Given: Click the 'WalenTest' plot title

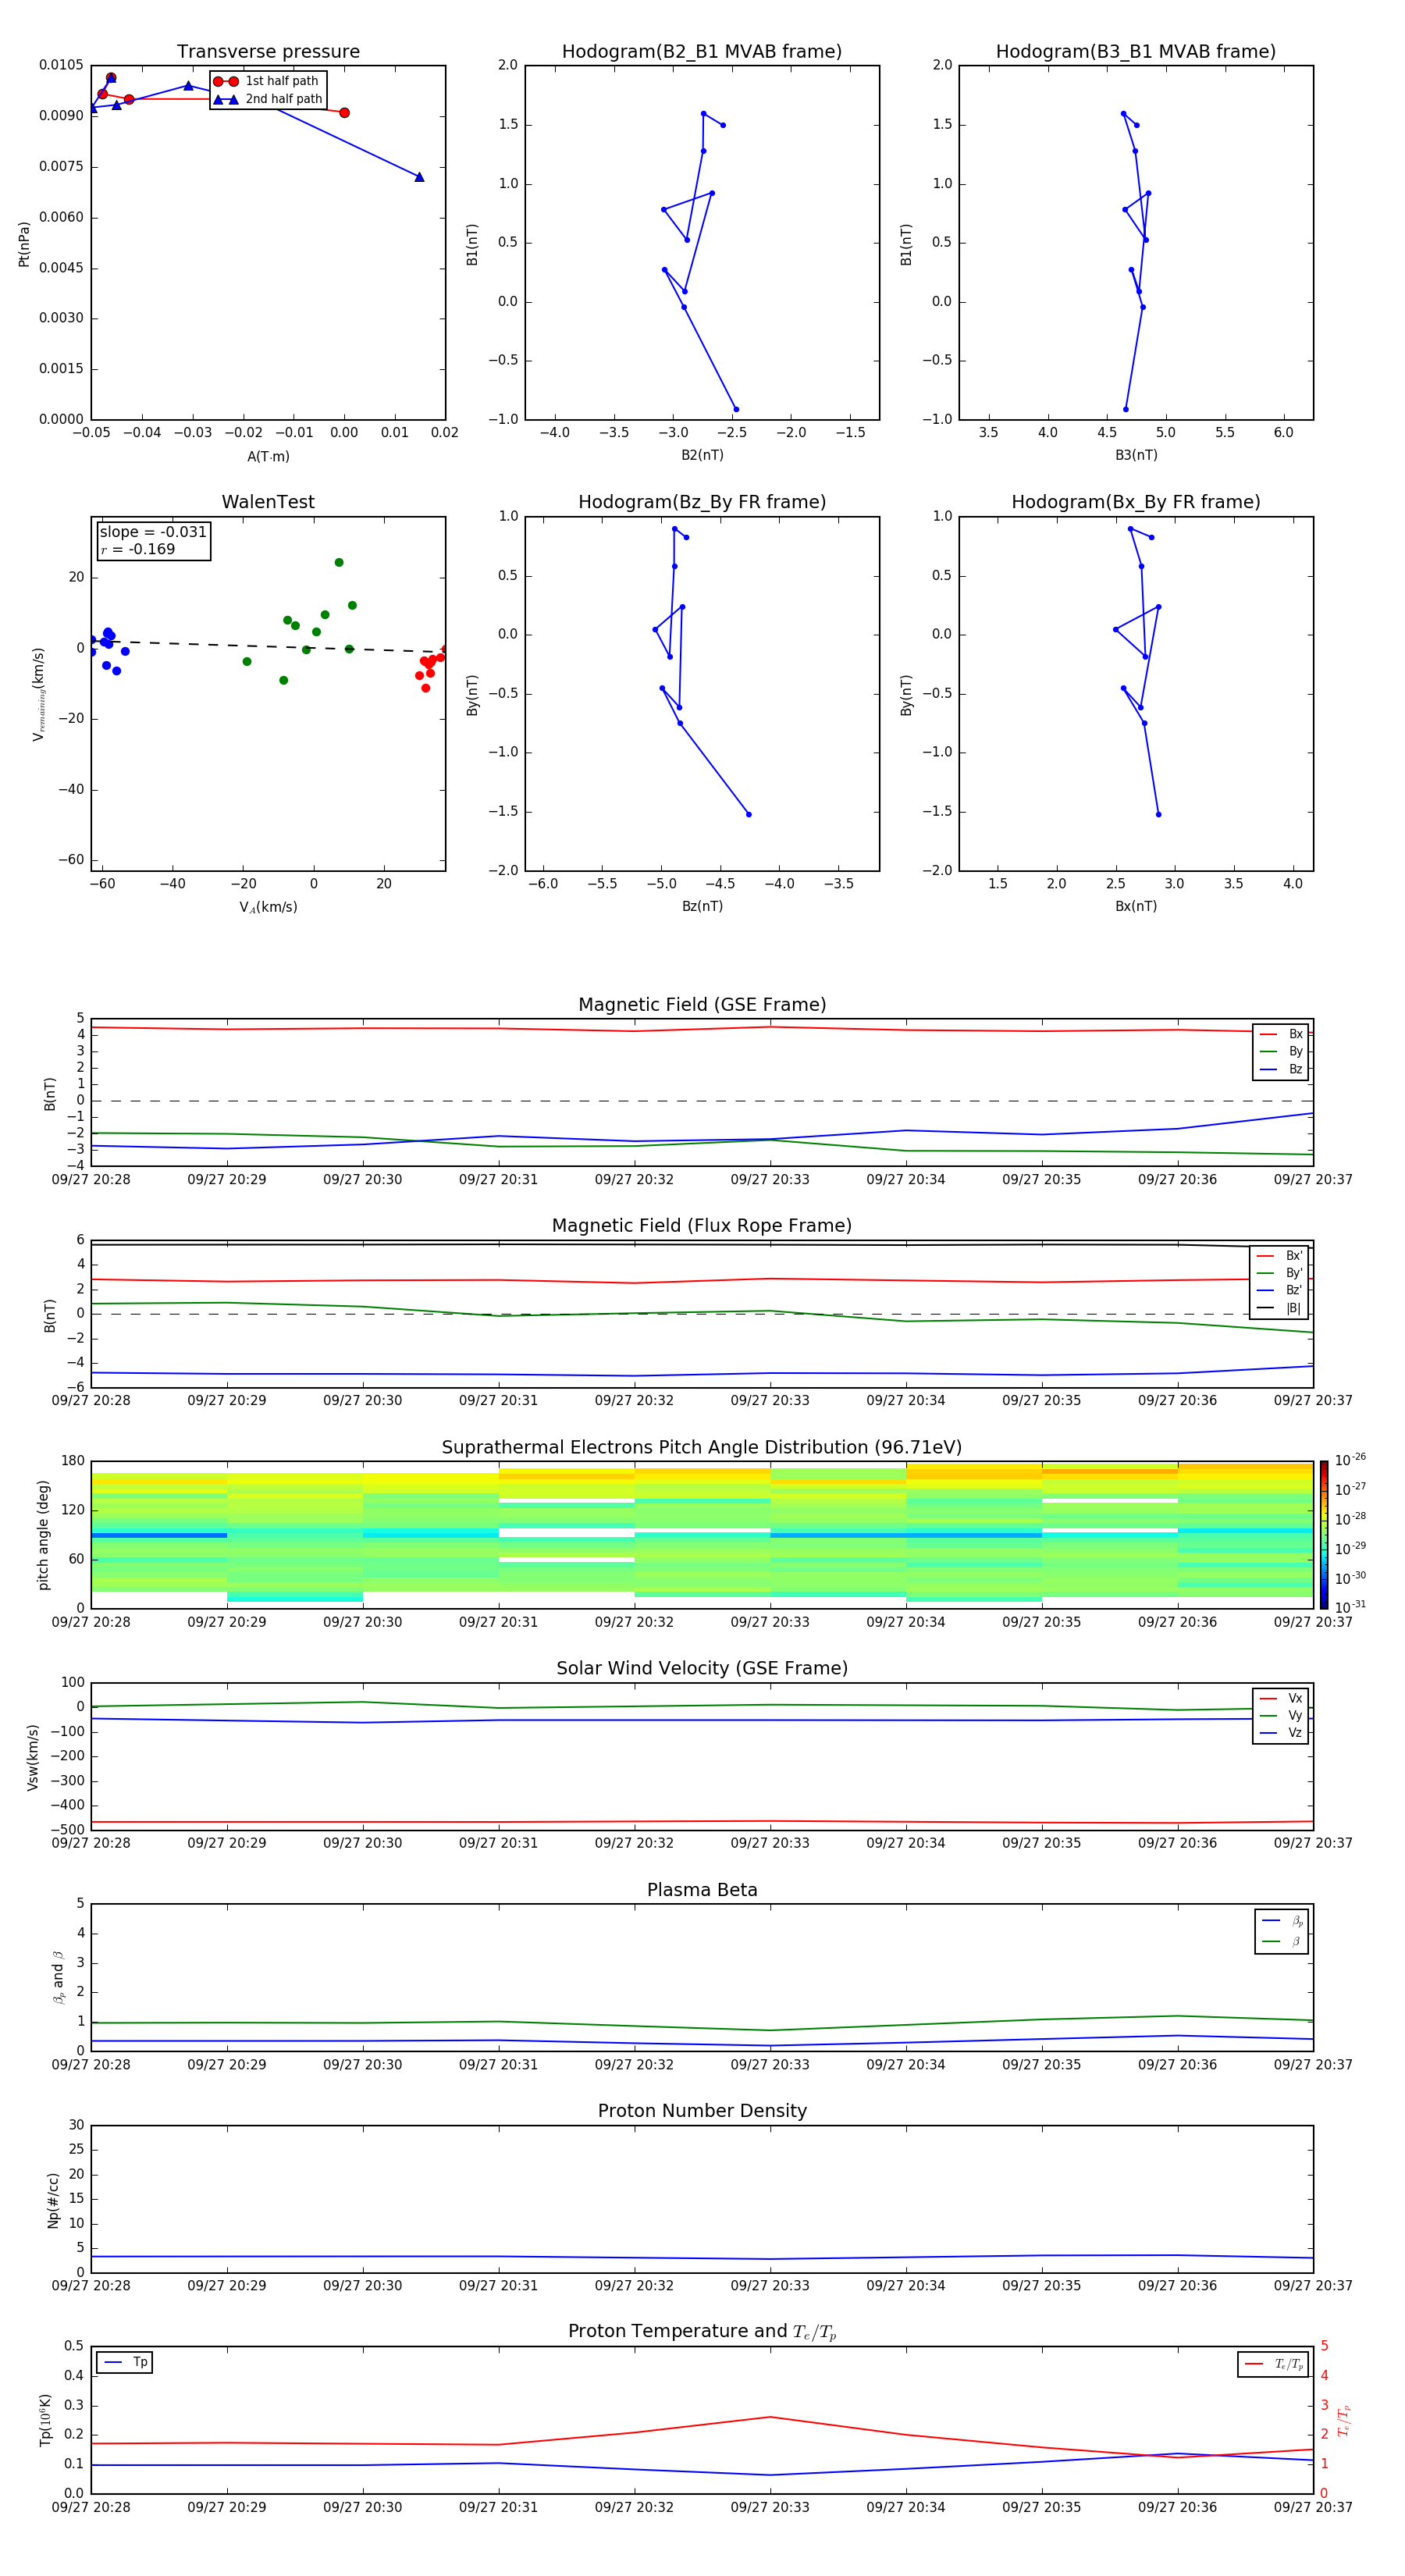Looking at the screenshot, I should coord(268,502).
